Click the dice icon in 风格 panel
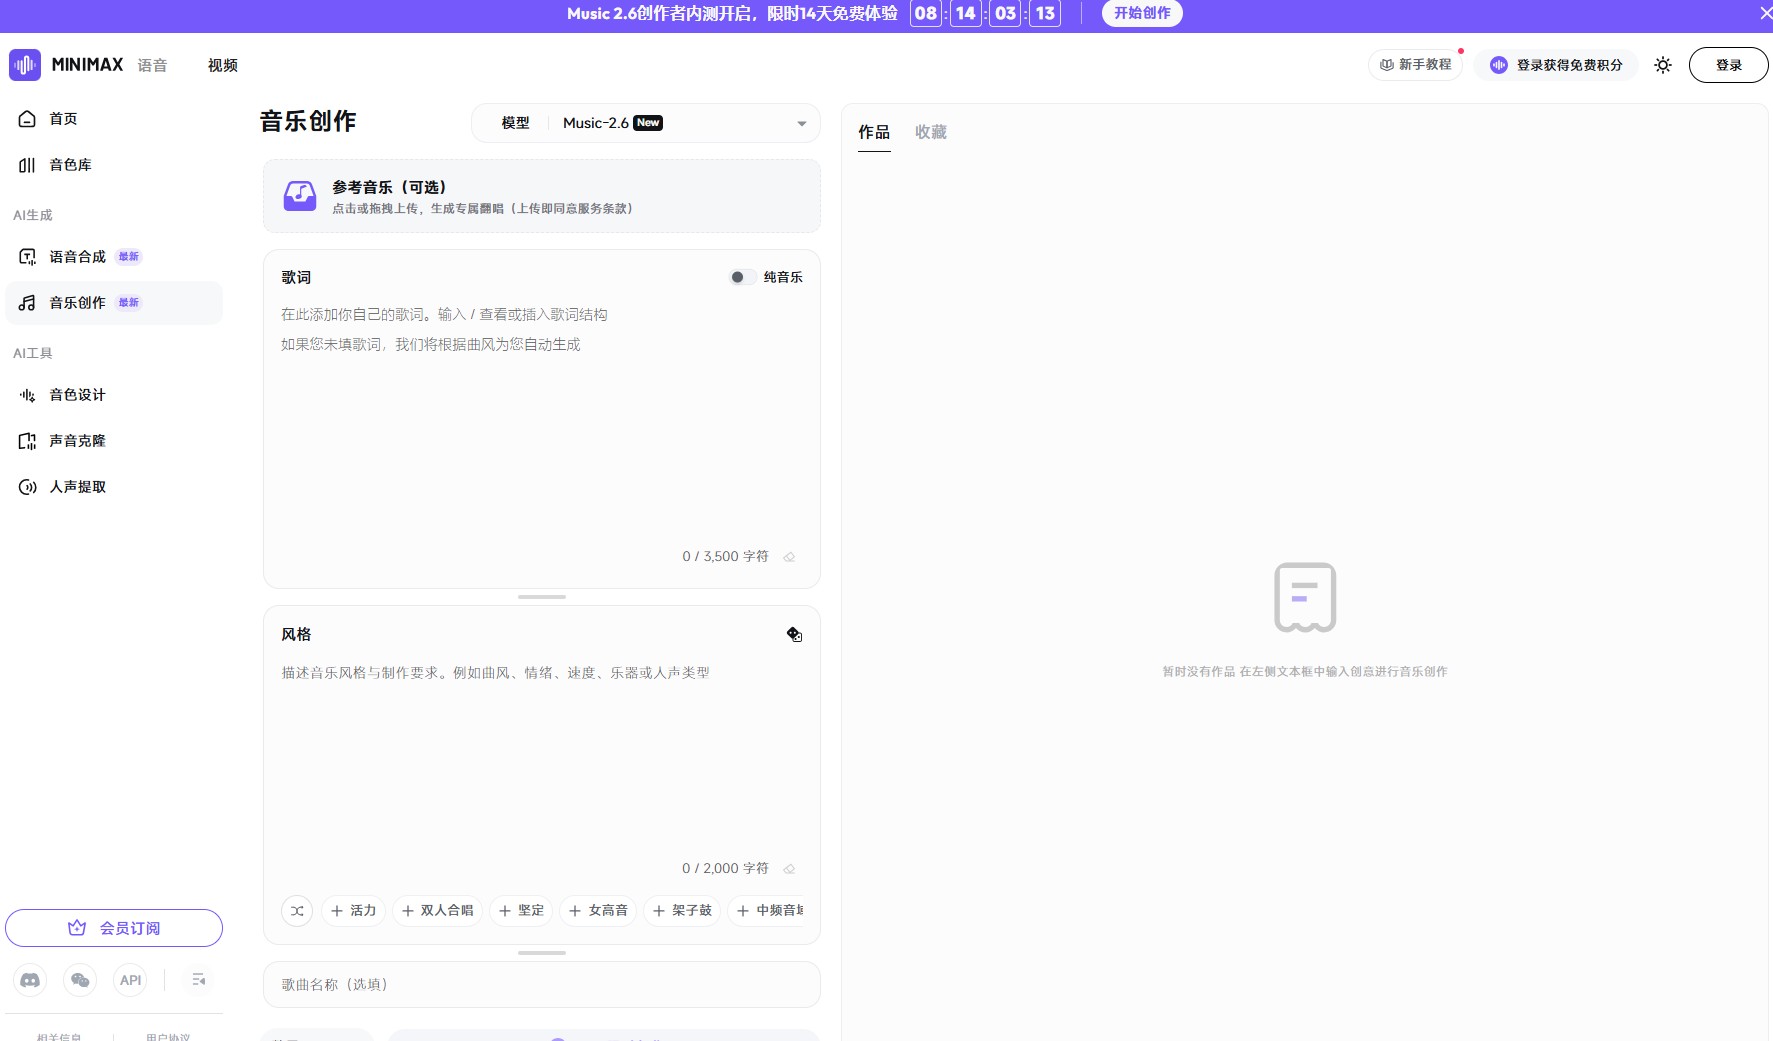Viewport: 1773px width, 1041px height. click(794, 635)
